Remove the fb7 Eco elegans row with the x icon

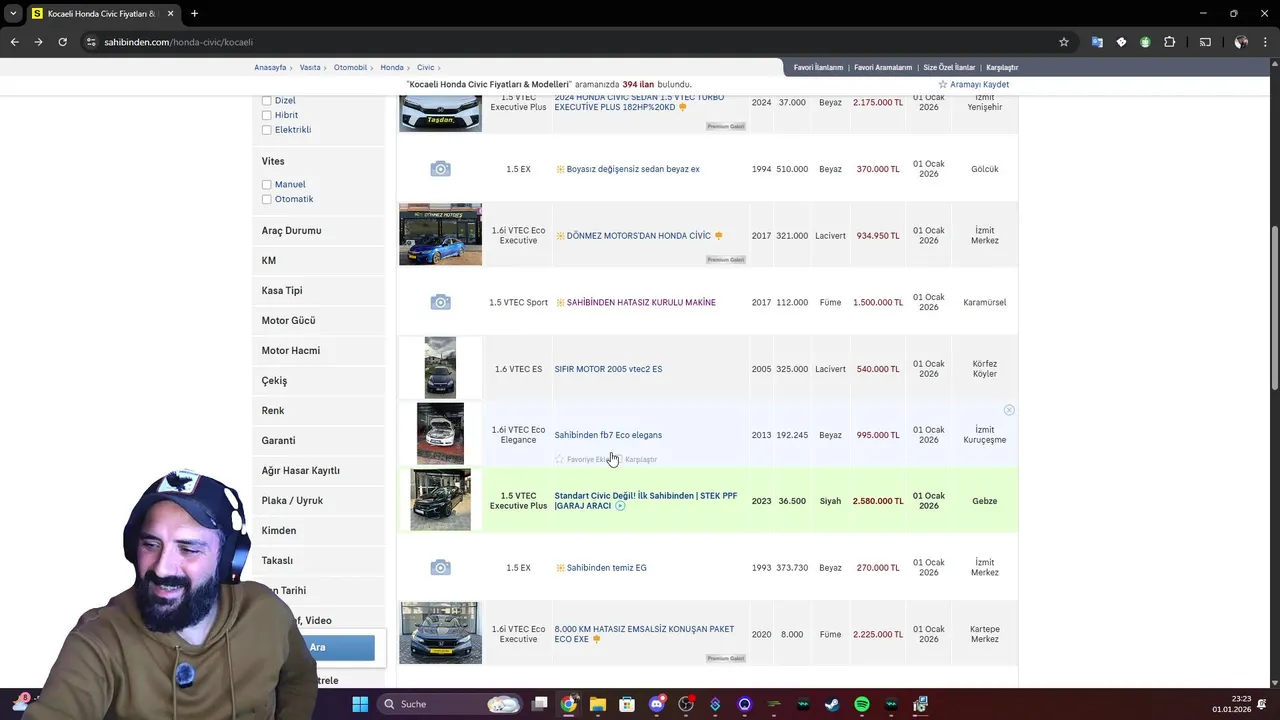pos(1009,410)
